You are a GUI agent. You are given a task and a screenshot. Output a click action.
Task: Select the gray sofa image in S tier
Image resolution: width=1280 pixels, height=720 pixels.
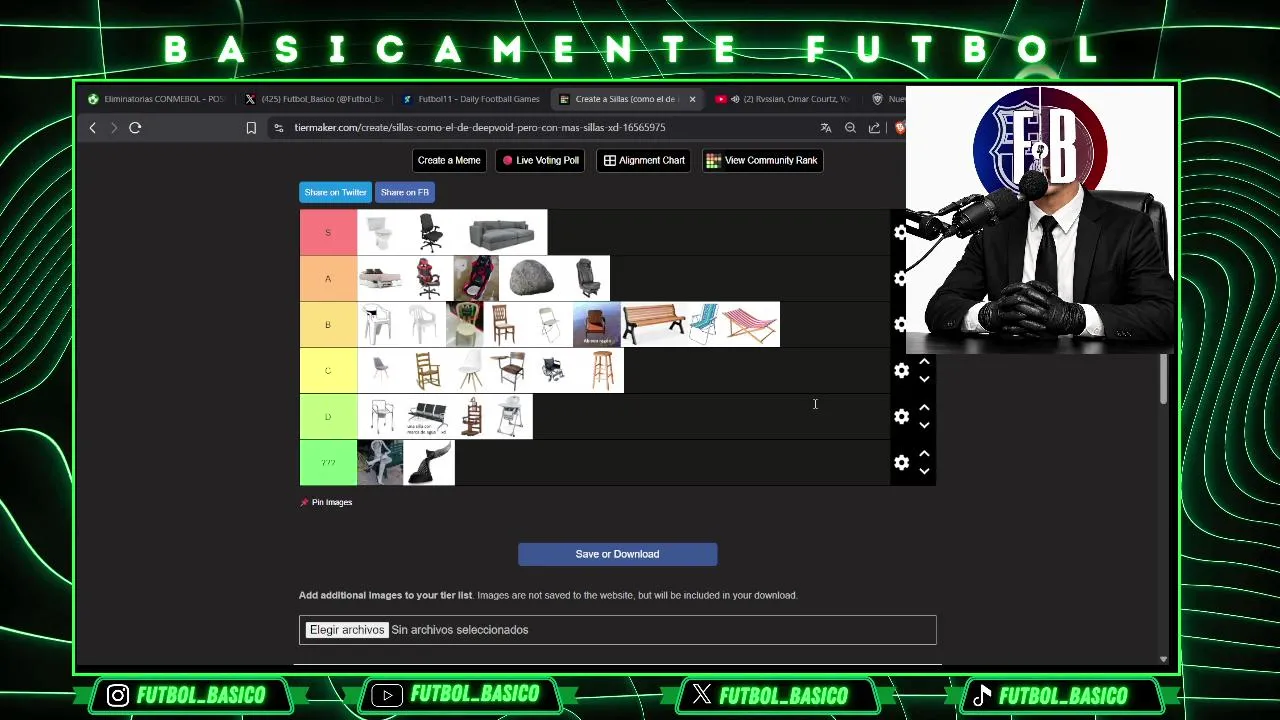pos(501,233)
